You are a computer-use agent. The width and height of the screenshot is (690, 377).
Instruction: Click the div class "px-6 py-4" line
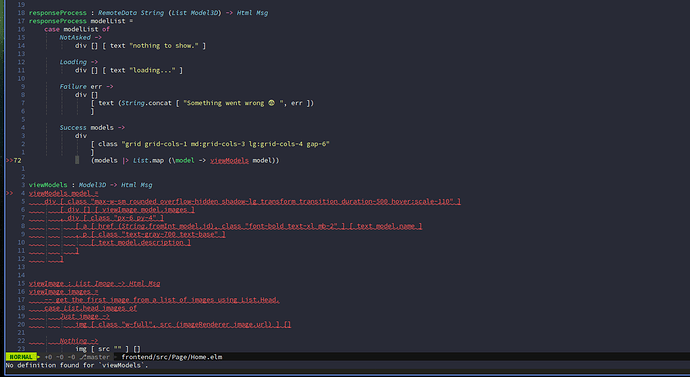coord(112,218)
